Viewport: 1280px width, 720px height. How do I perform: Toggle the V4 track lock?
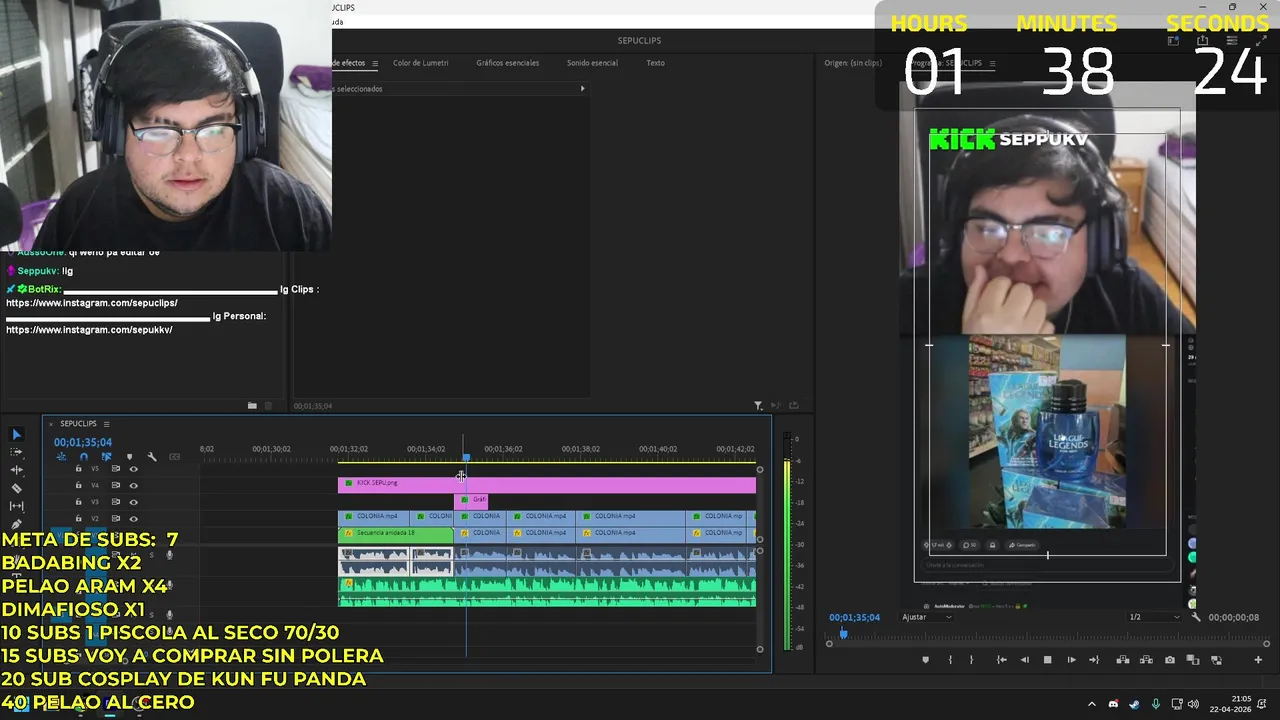pyautogui.click(x=79, y=485)
